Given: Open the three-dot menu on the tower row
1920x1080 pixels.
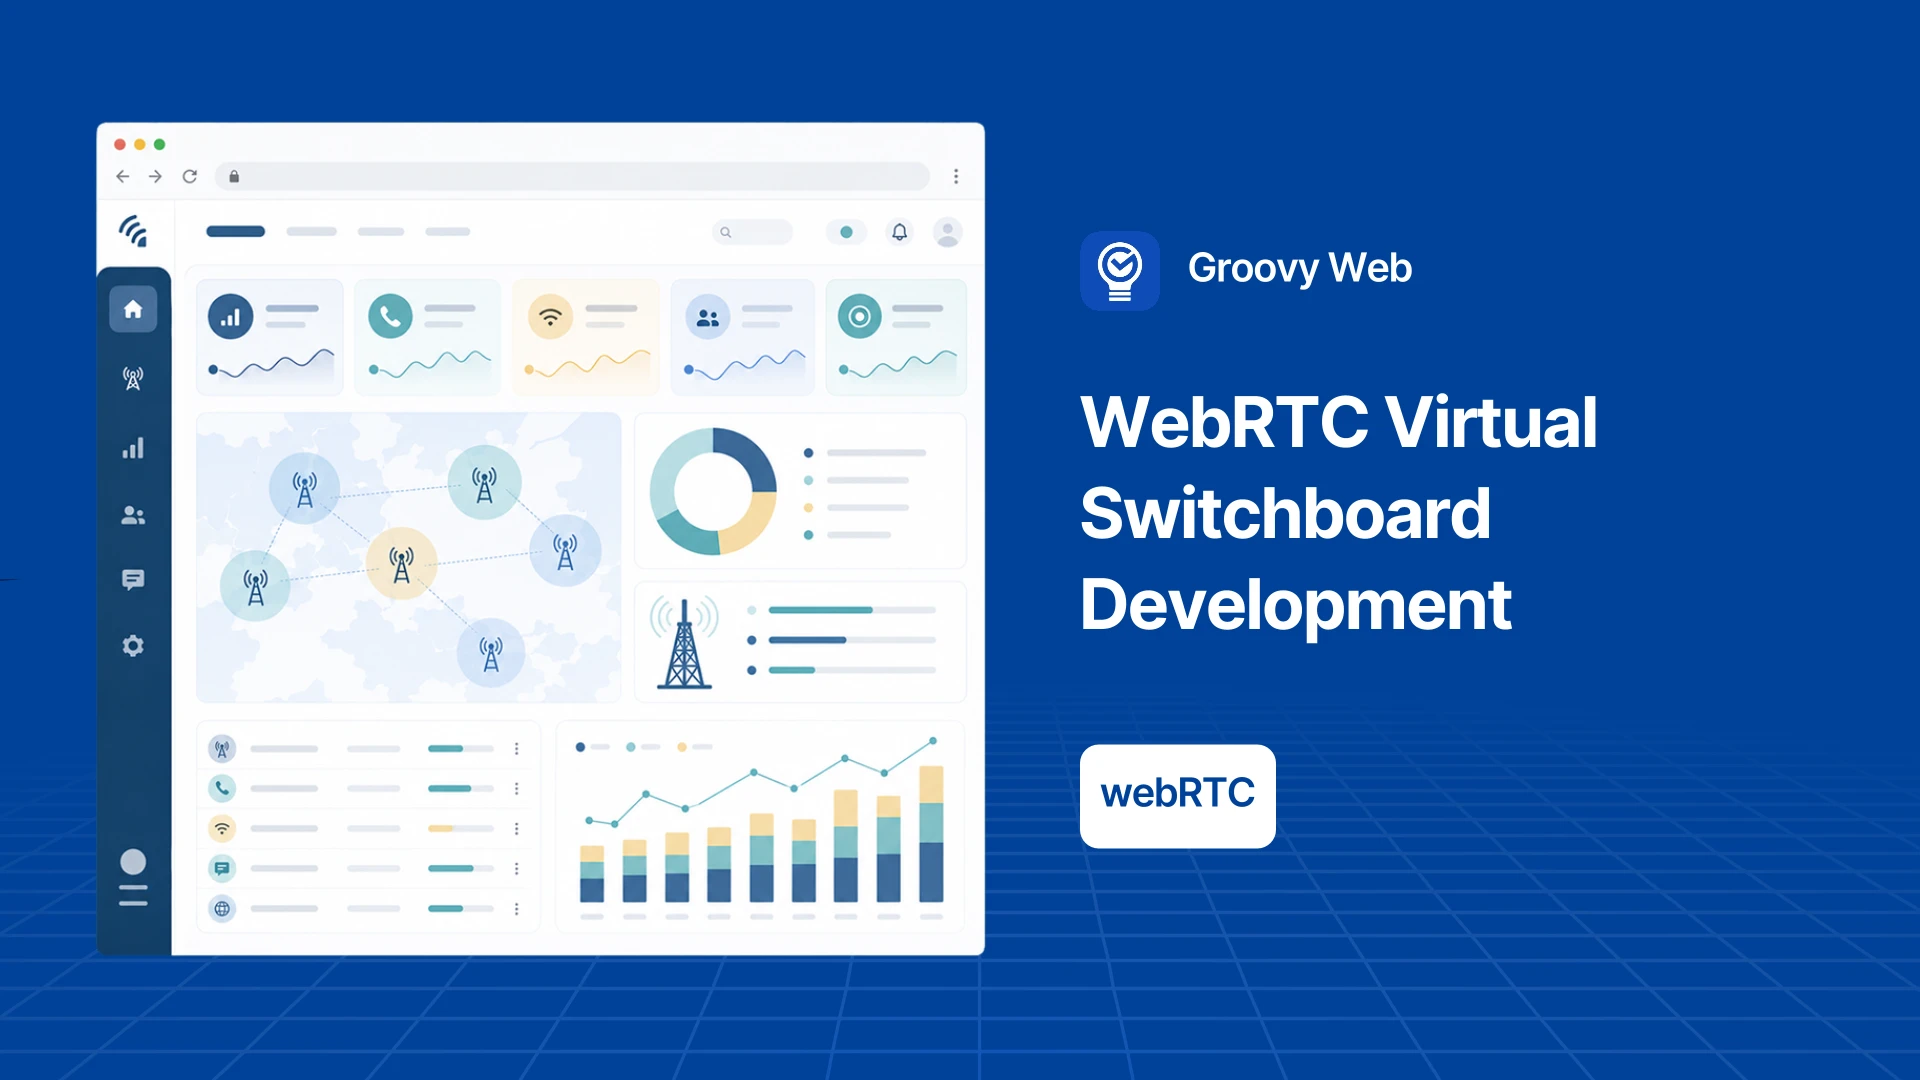Looking at the screenshot, I should [517, 748].
